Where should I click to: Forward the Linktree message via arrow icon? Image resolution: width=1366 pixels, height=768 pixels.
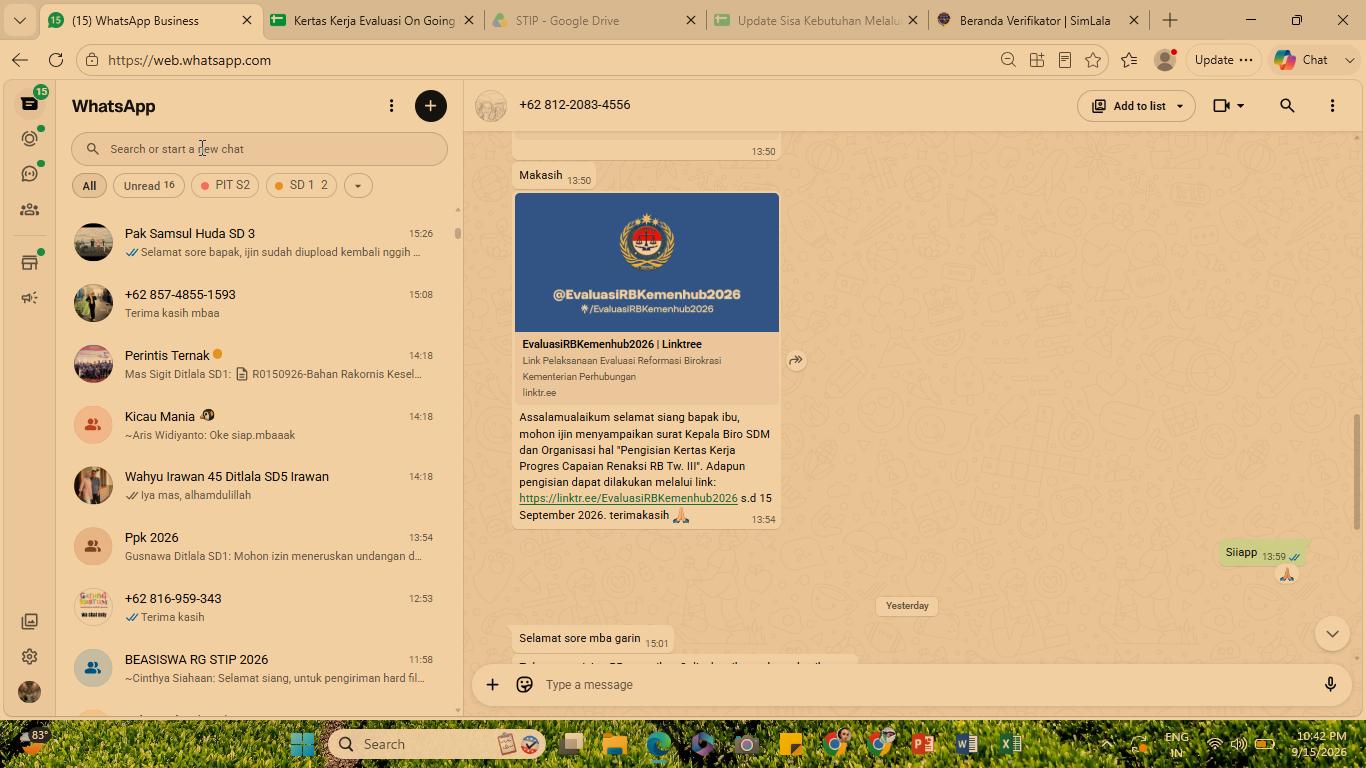coord(796,360)
